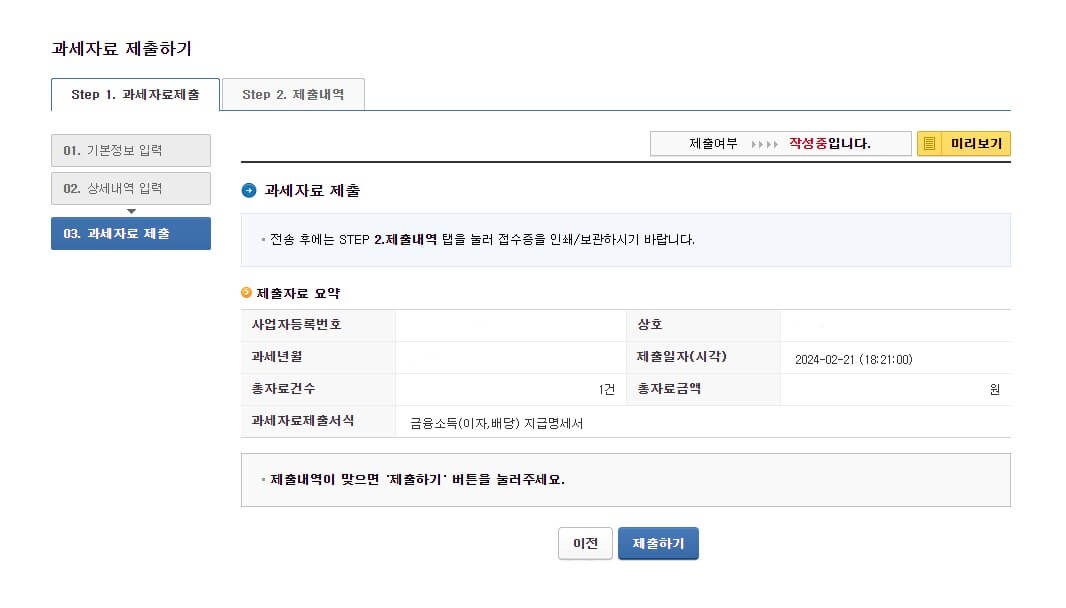
Task: Click the 상호 value cell
Action: [x=895, y=324]
